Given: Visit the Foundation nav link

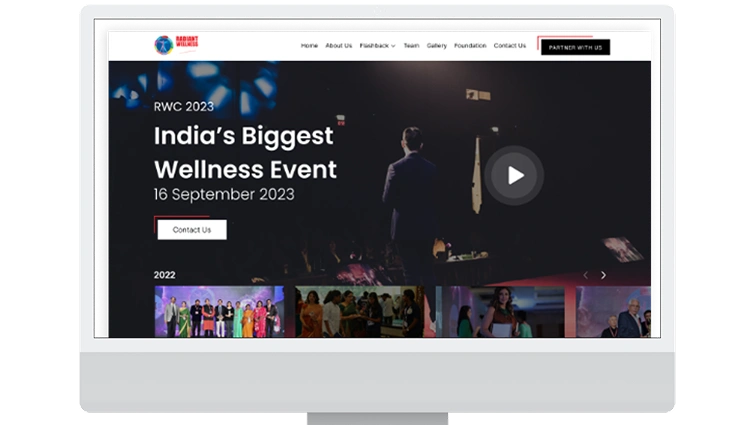Looking at the screenshot, I should [x=470, y=46].
